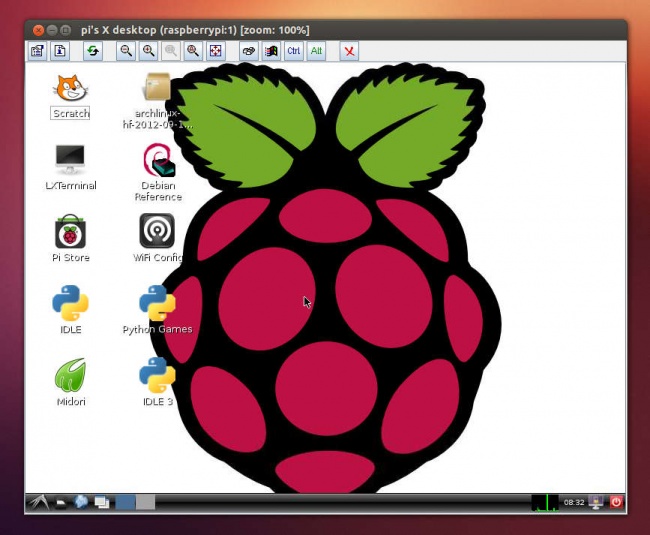Click the Scratch icon label text
This screenshot has height=535, width=650.
70,113
